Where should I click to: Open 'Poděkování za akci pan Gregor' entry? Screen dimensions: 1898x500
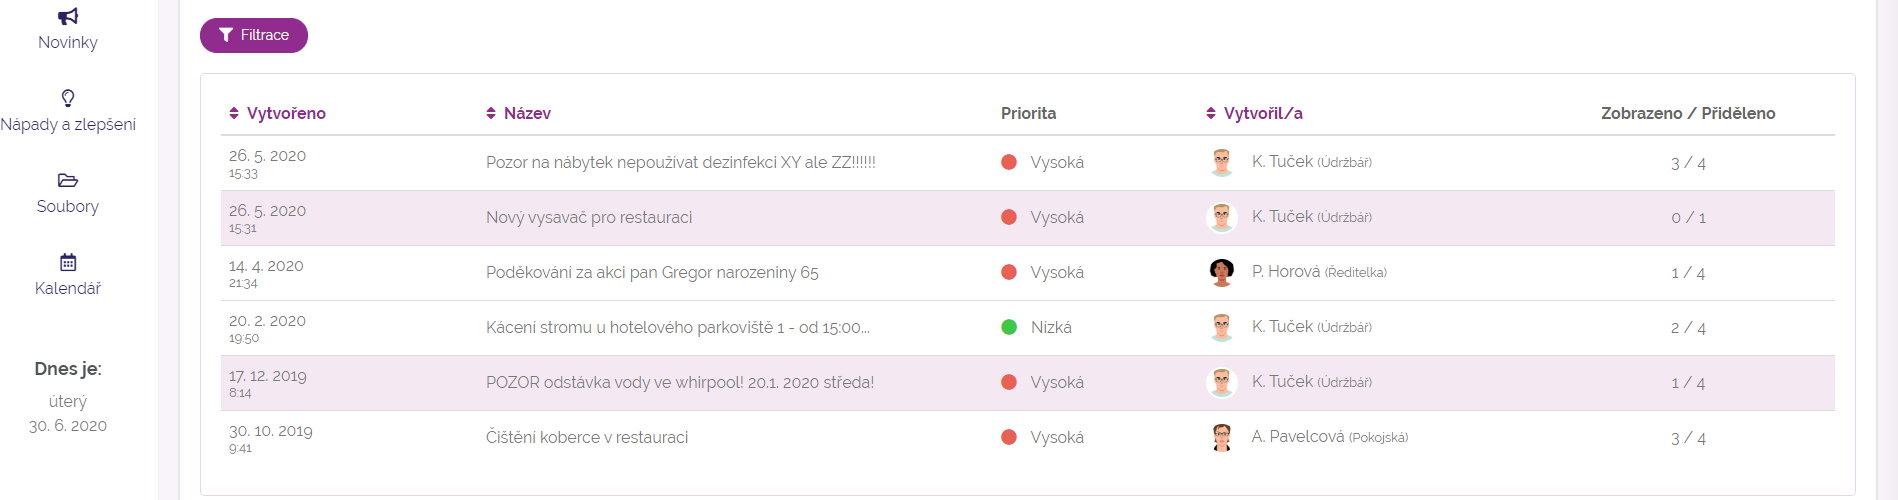(652, 273)
